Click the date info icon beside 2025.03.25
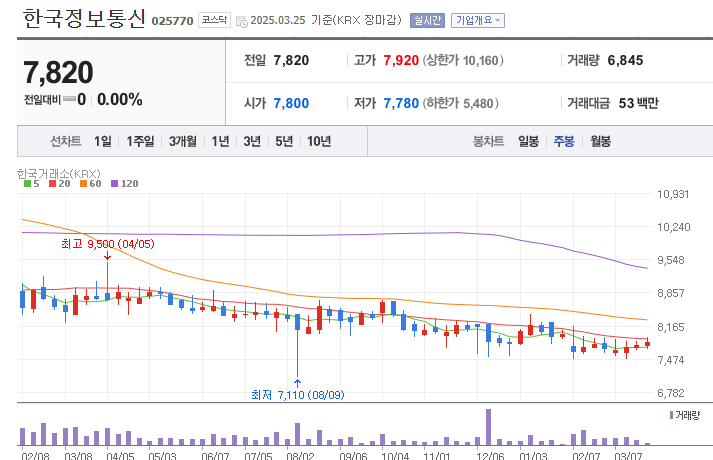Screen dimensions: 713x460 point(242,21)
